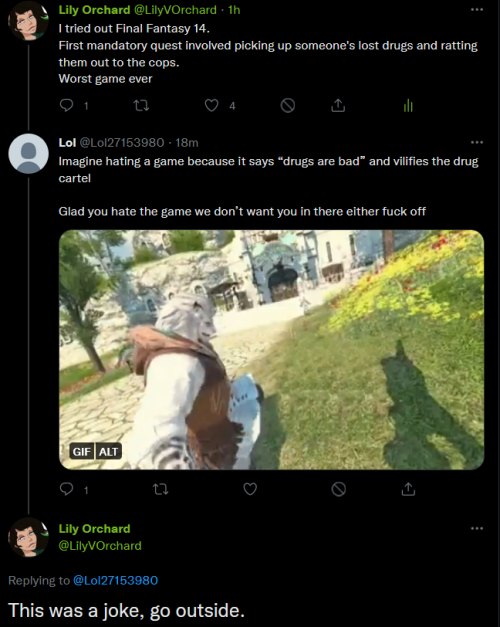Like Lily Orchard's first tweet

click(x=212, y=106)
